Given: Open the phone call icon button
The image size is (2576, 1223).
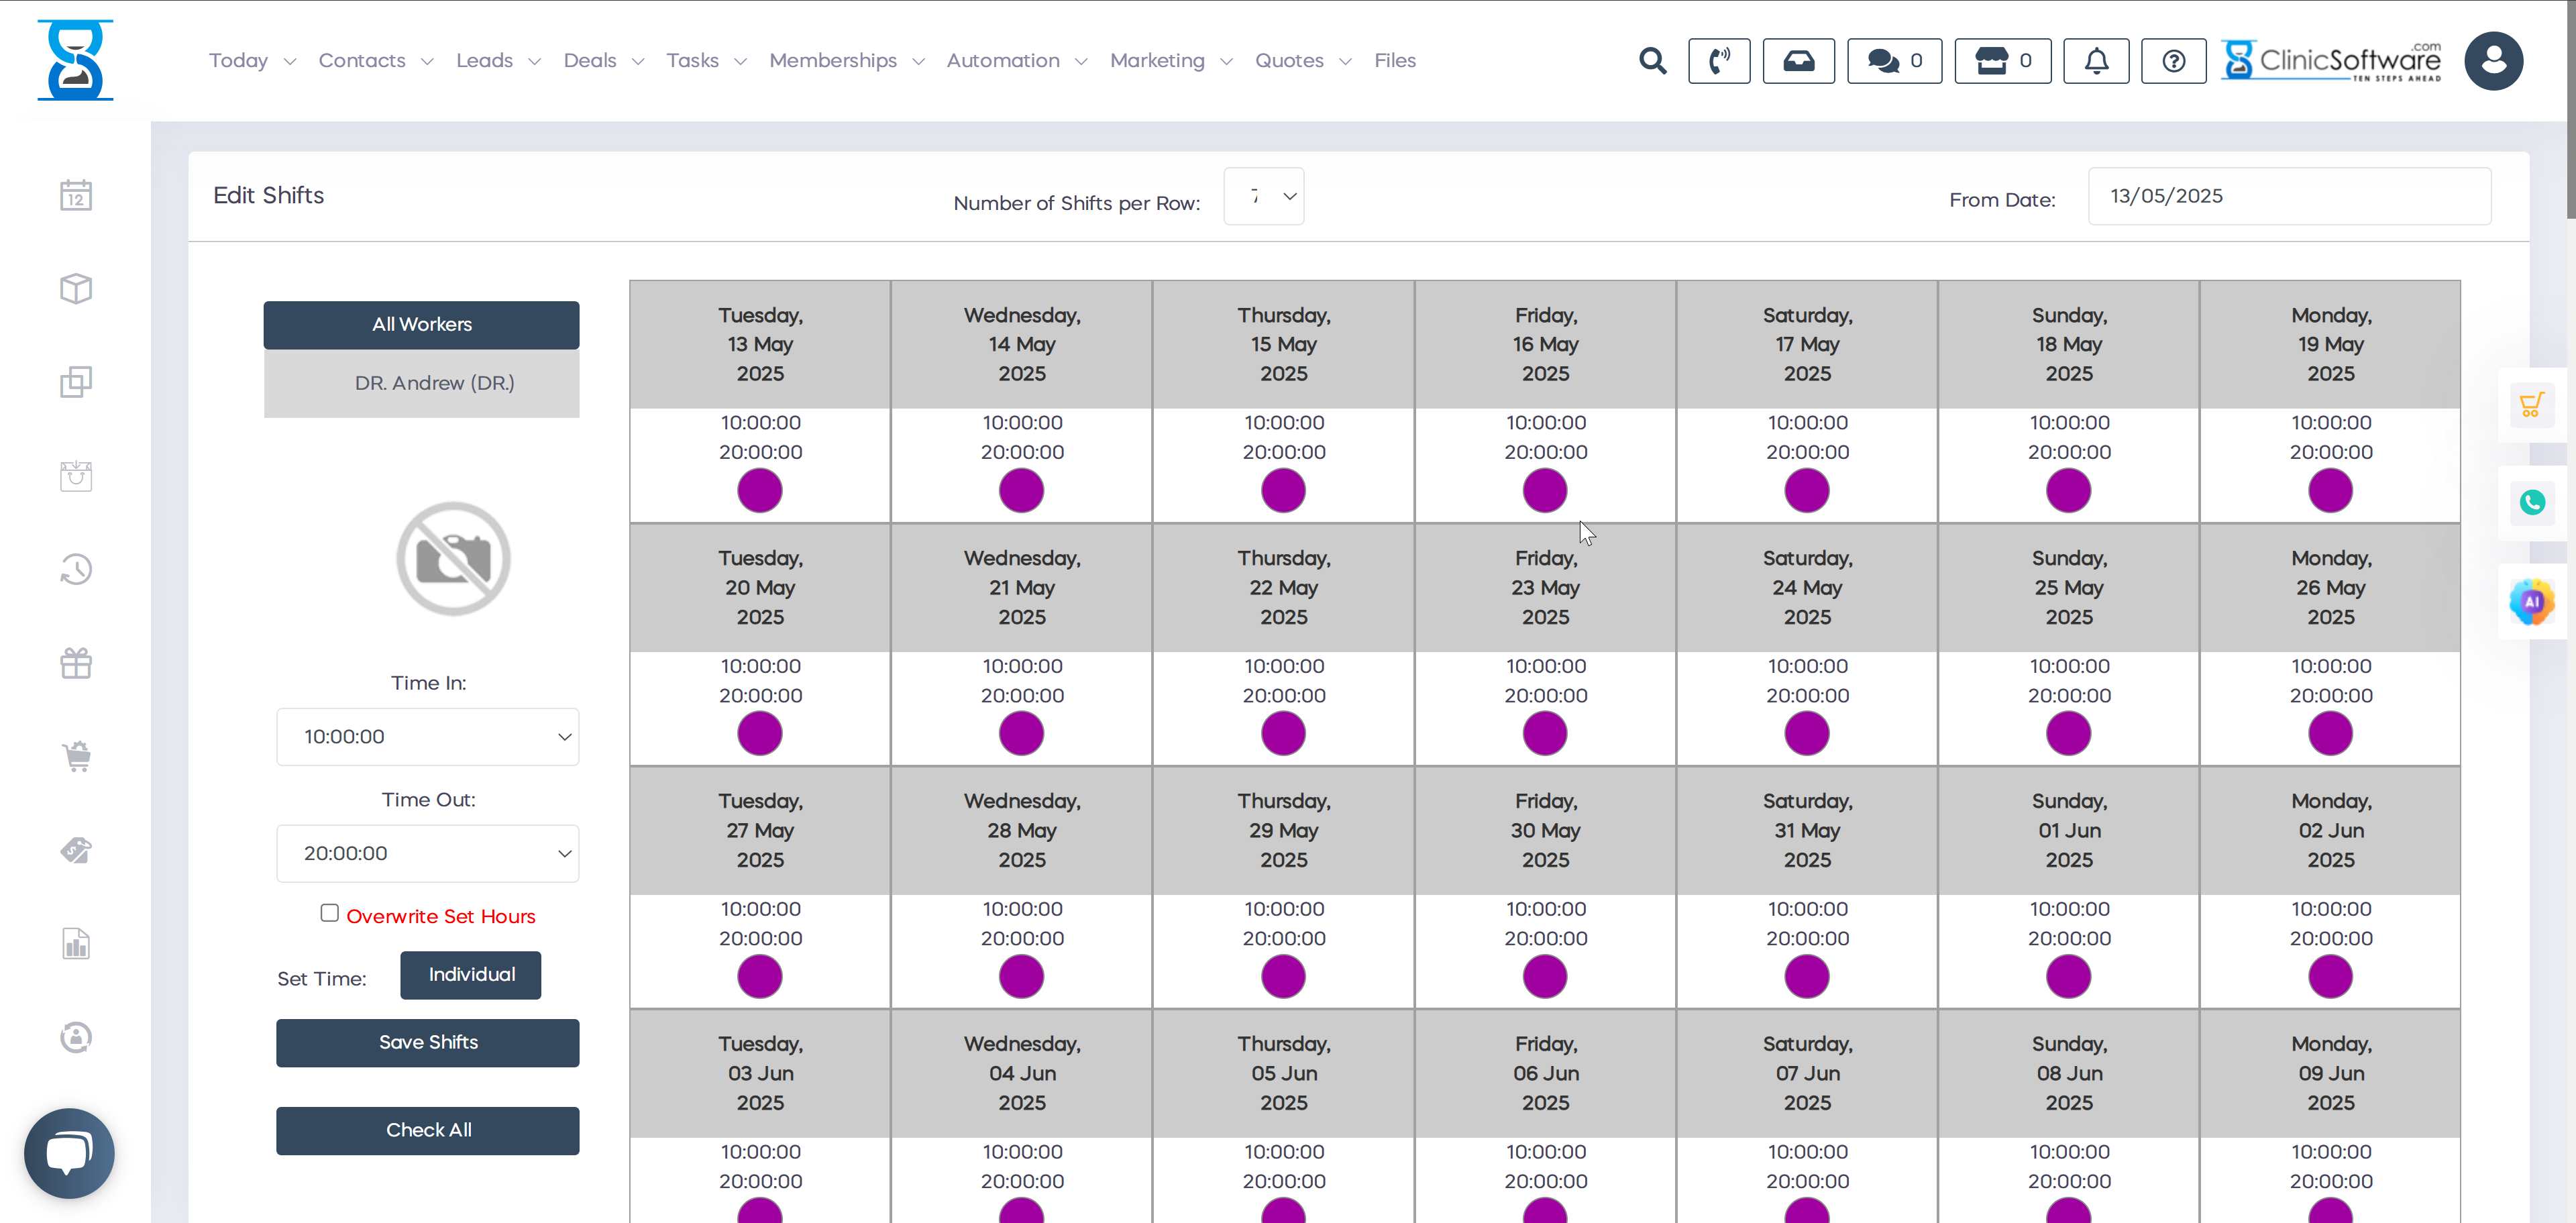Looking at the screenshot, I should coord(1718,61).
